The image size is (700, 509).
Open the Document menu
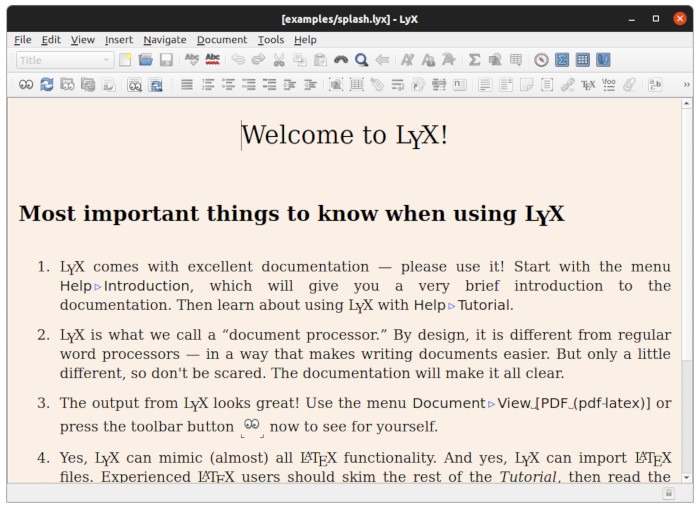click(x=222, y=40)
